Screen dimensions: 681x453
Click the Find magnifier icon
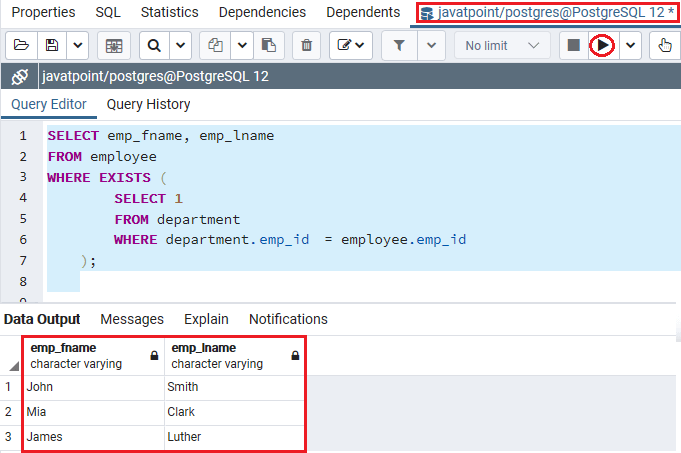(x=154, y=45)
